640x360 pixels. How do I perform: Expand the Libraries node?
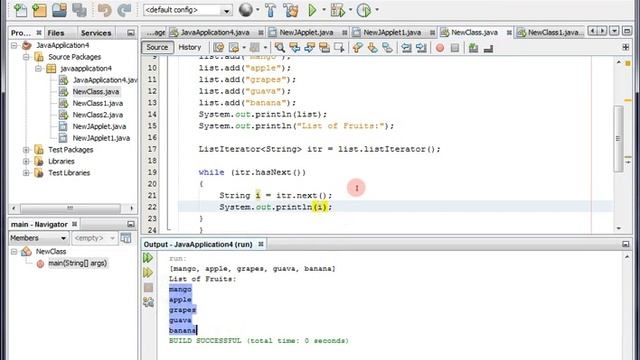tap(26, 161)
